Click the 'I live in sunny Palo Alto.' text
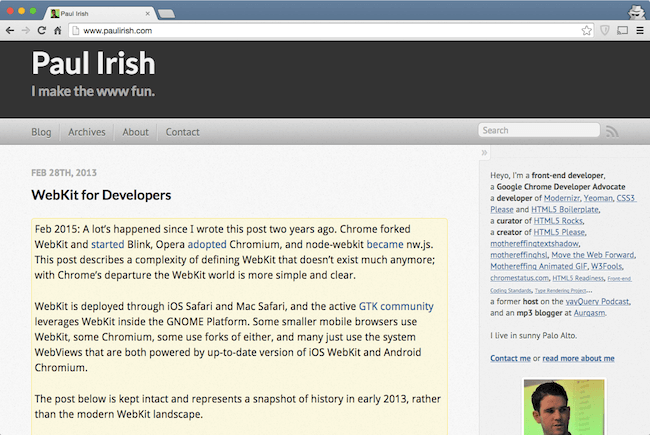The image size is (650, 435). click(x=533, y=335)
